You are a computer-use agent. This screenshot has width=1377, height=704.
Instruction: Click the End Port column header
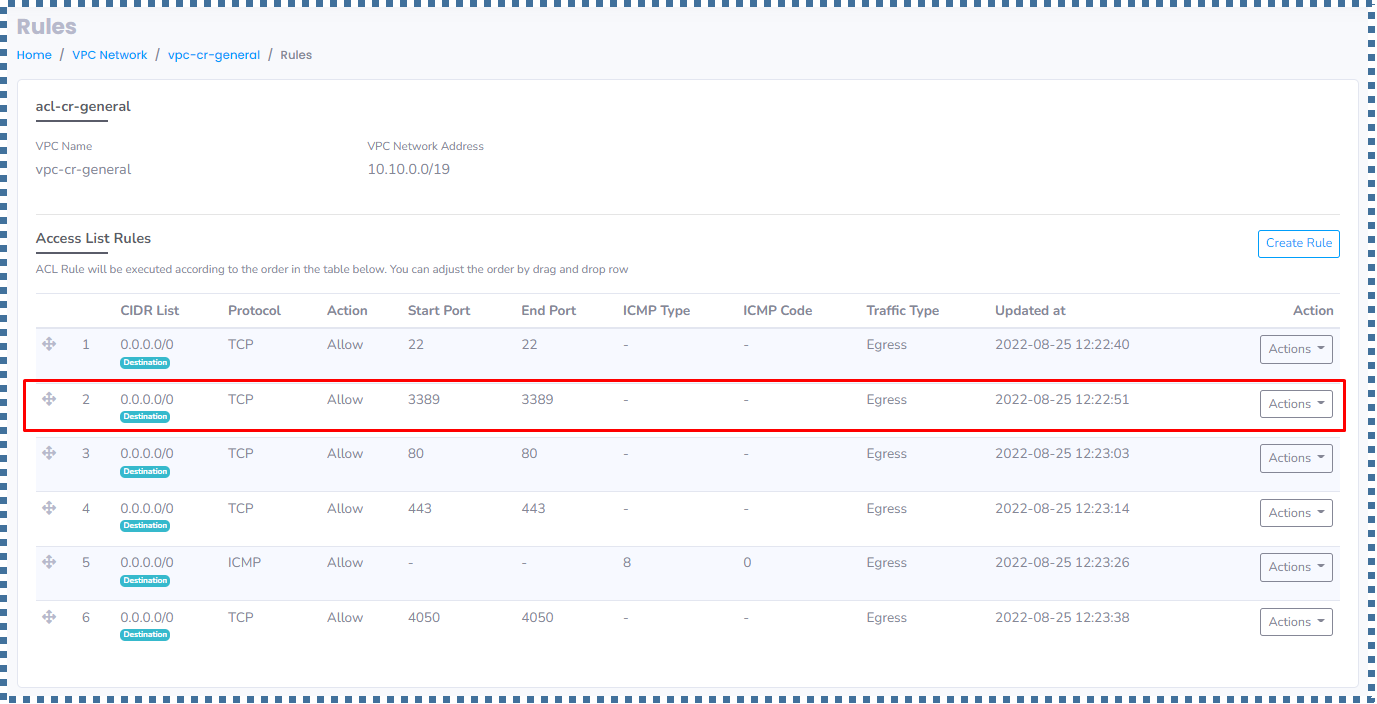[549, 311]
